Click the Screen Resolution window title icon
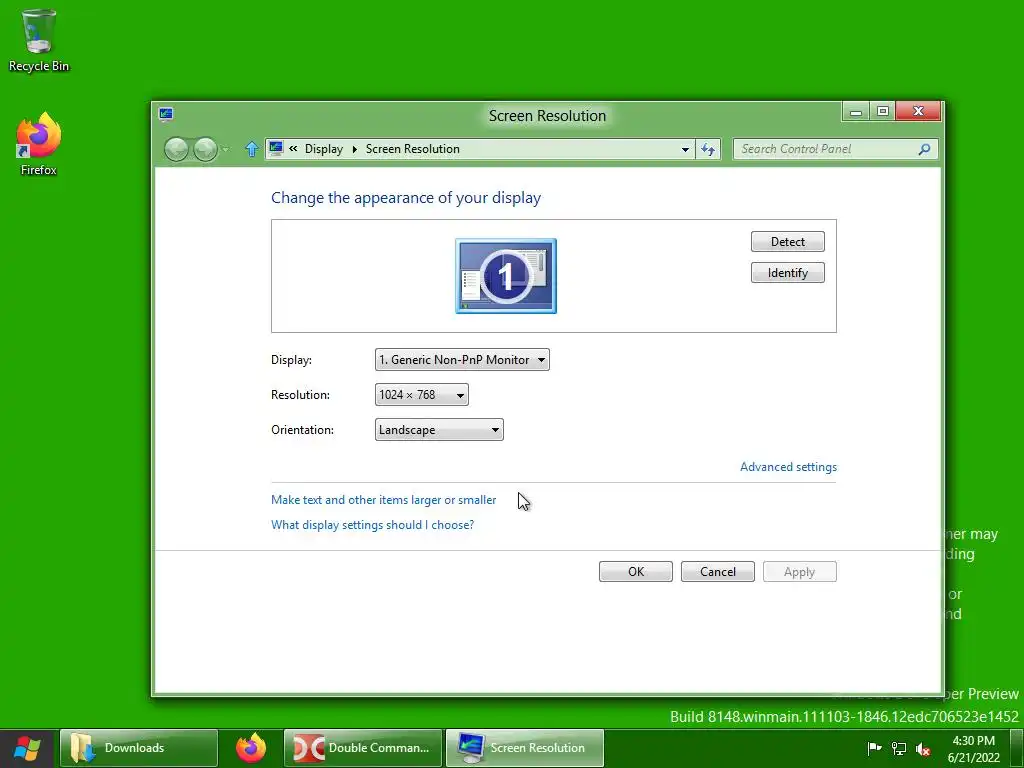This screenshot has width=1024, height=768. point(166,115)
